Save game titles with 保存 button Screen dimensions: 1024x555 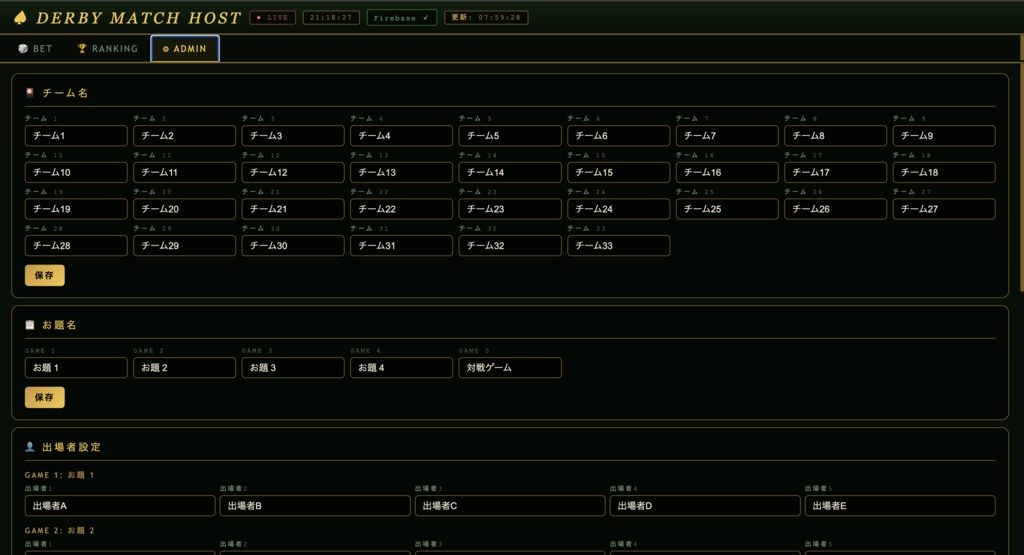coord(44,397)
